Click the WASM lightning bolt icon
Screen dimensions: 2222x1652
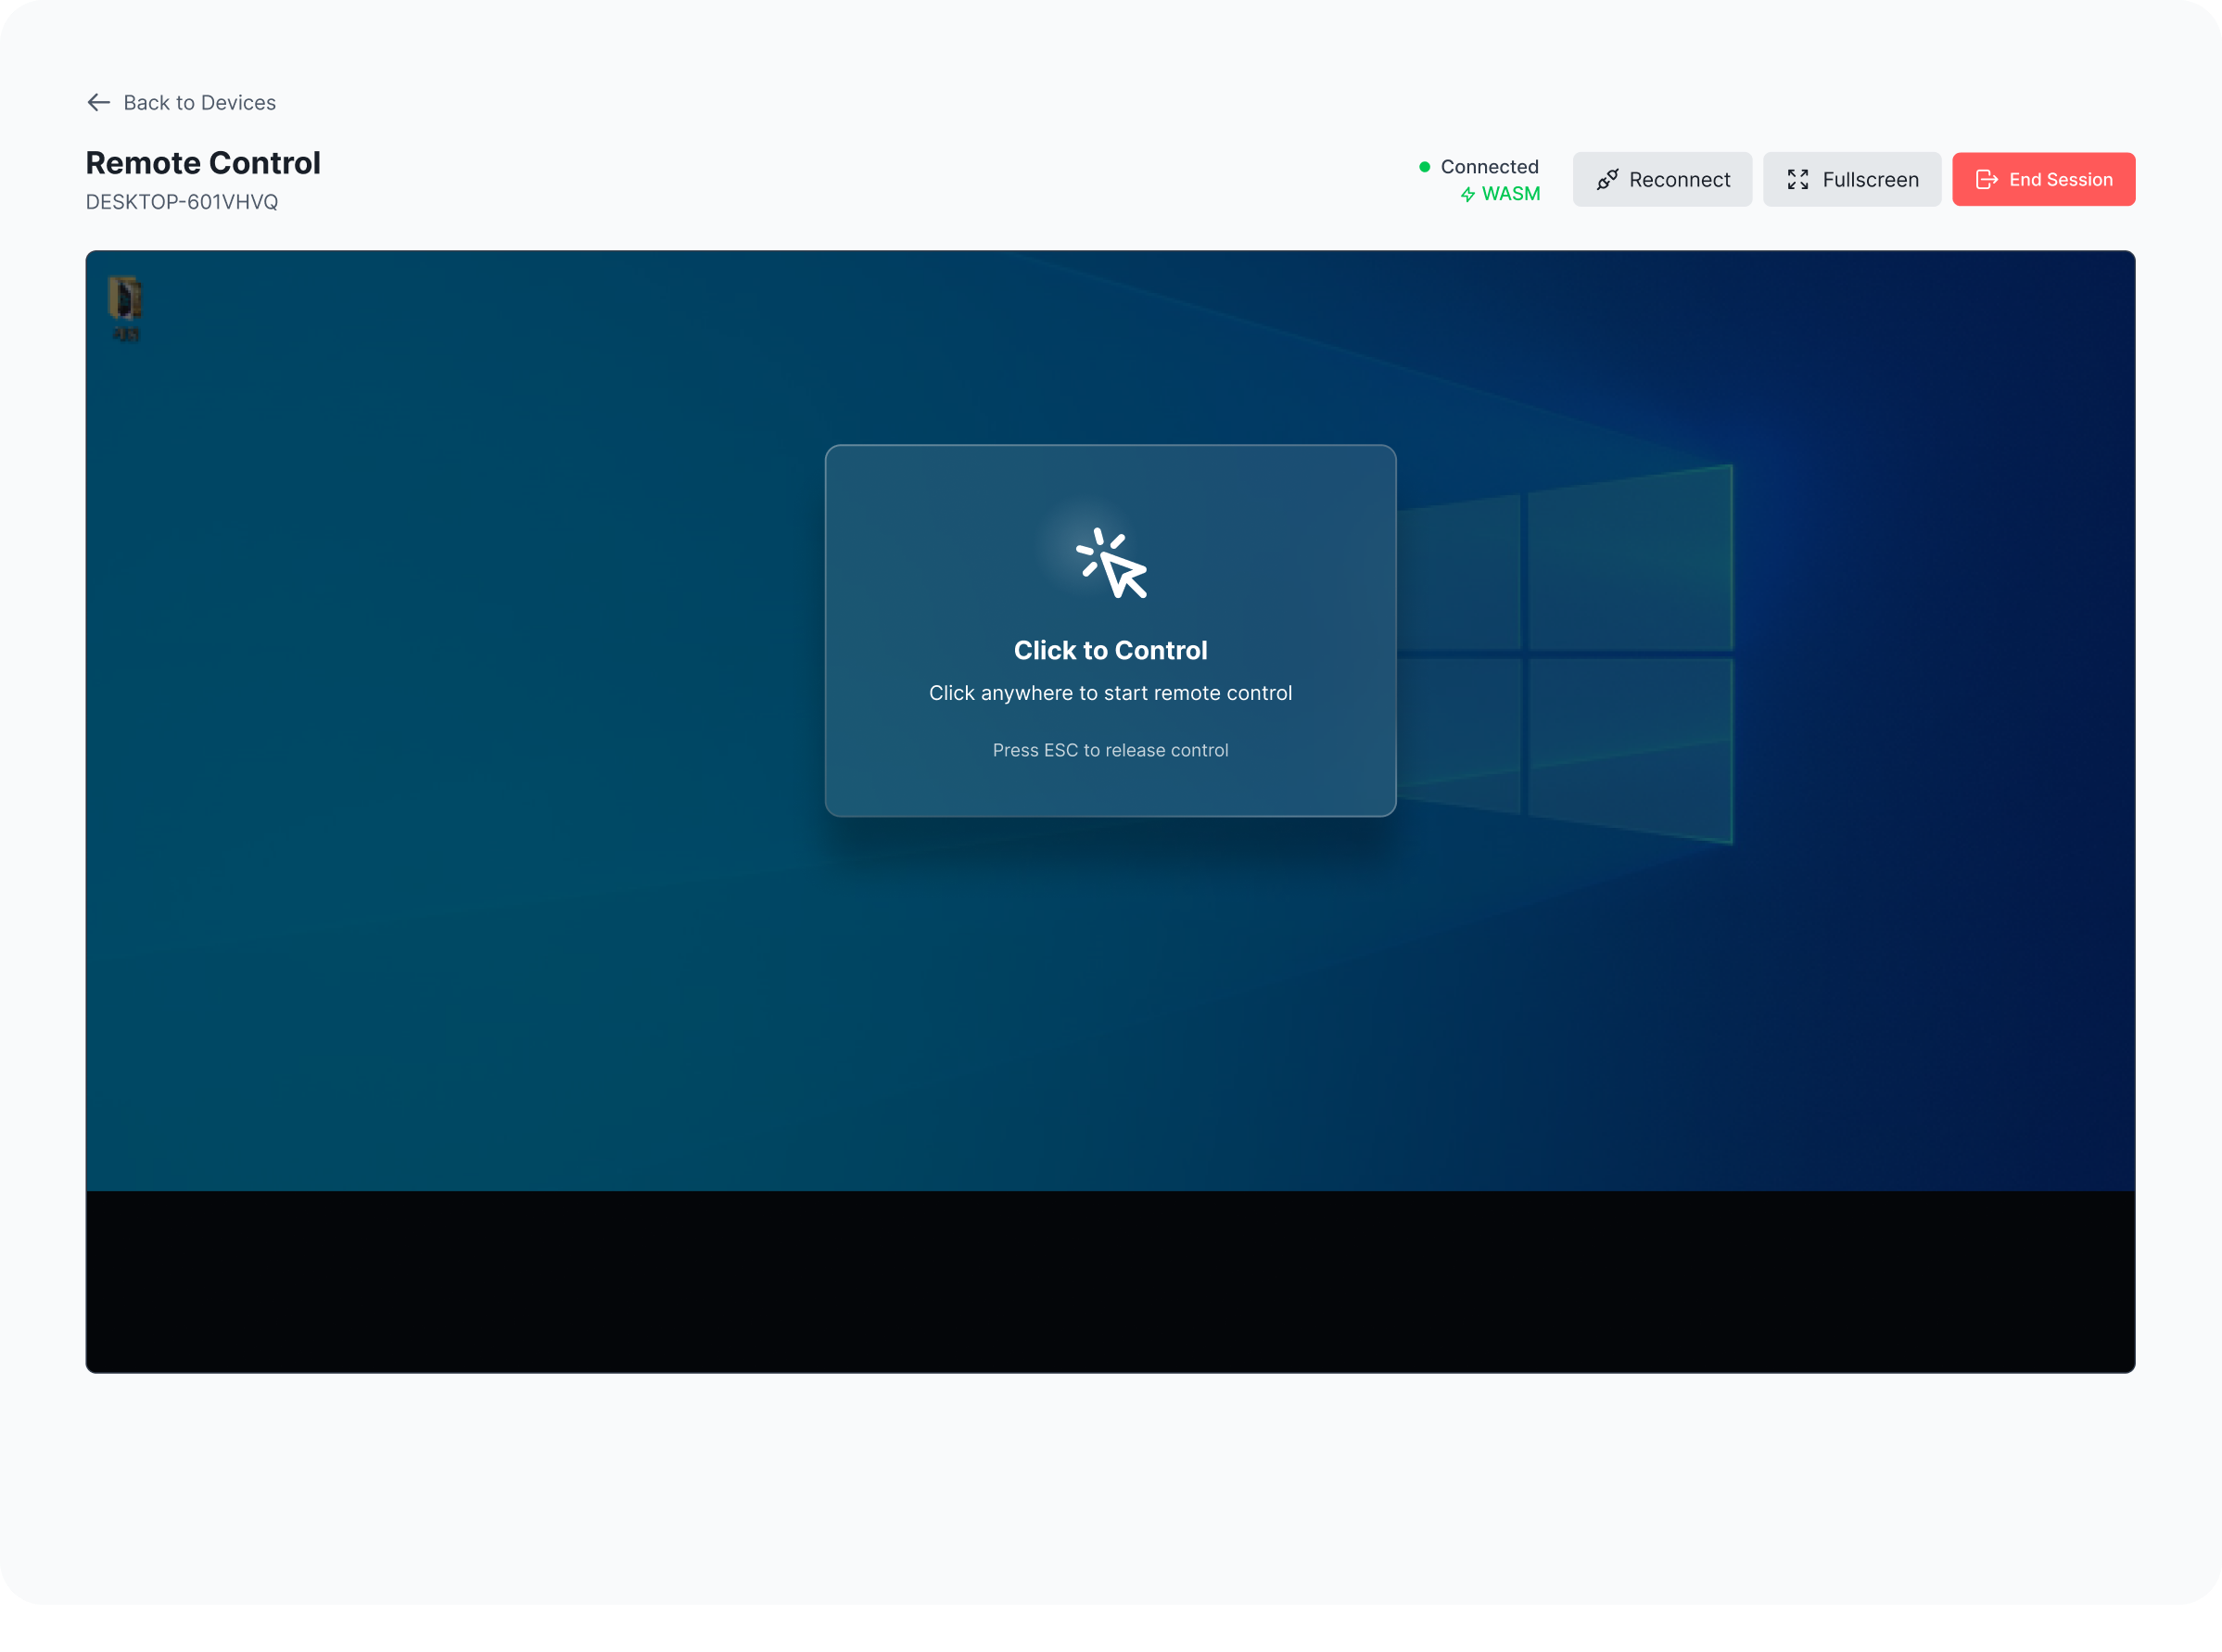click(1467, 194)
